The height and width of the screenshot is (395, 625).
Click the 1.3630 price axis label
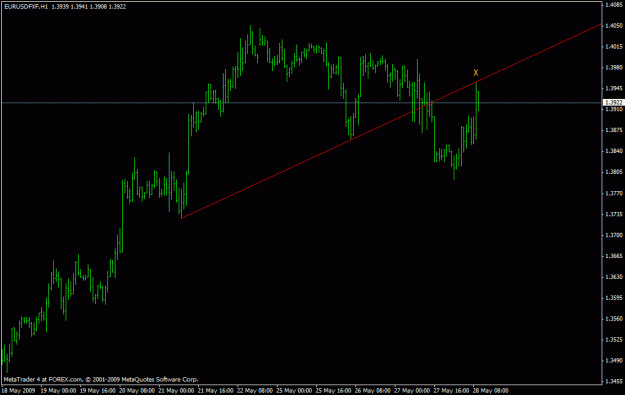tap(614, 277)
